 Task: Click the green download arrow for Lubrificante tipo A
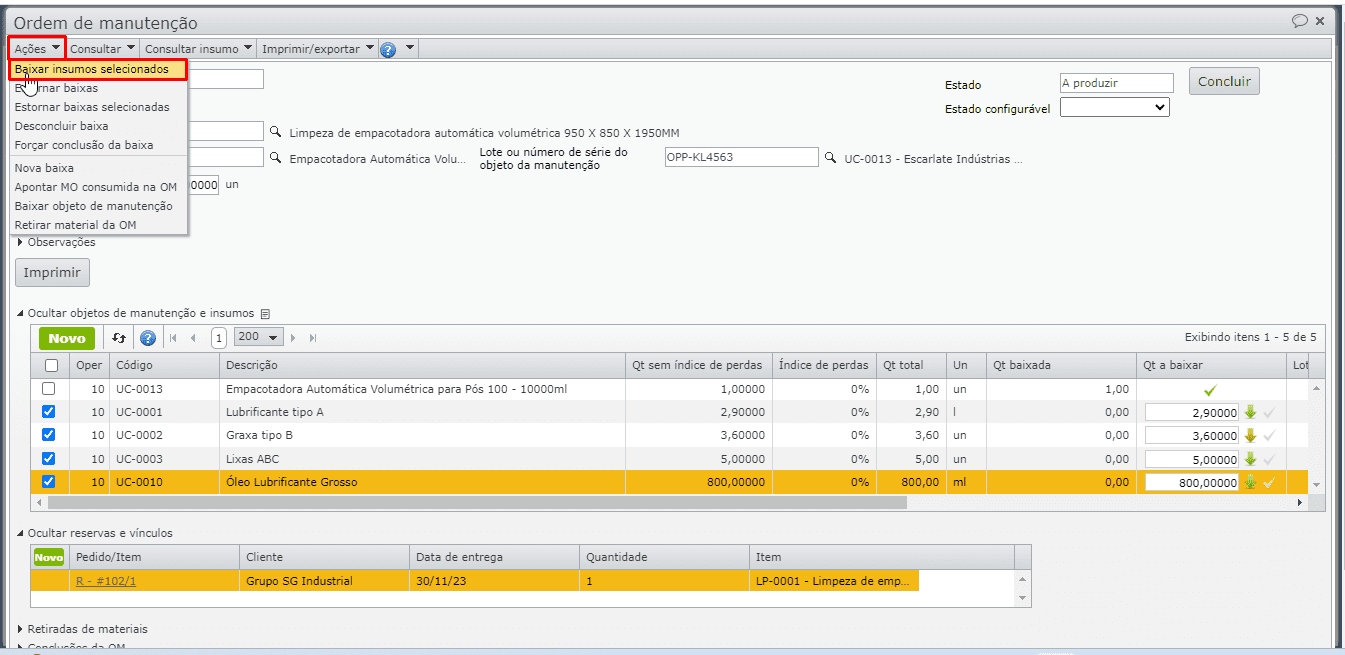[x=1250, y=412]
